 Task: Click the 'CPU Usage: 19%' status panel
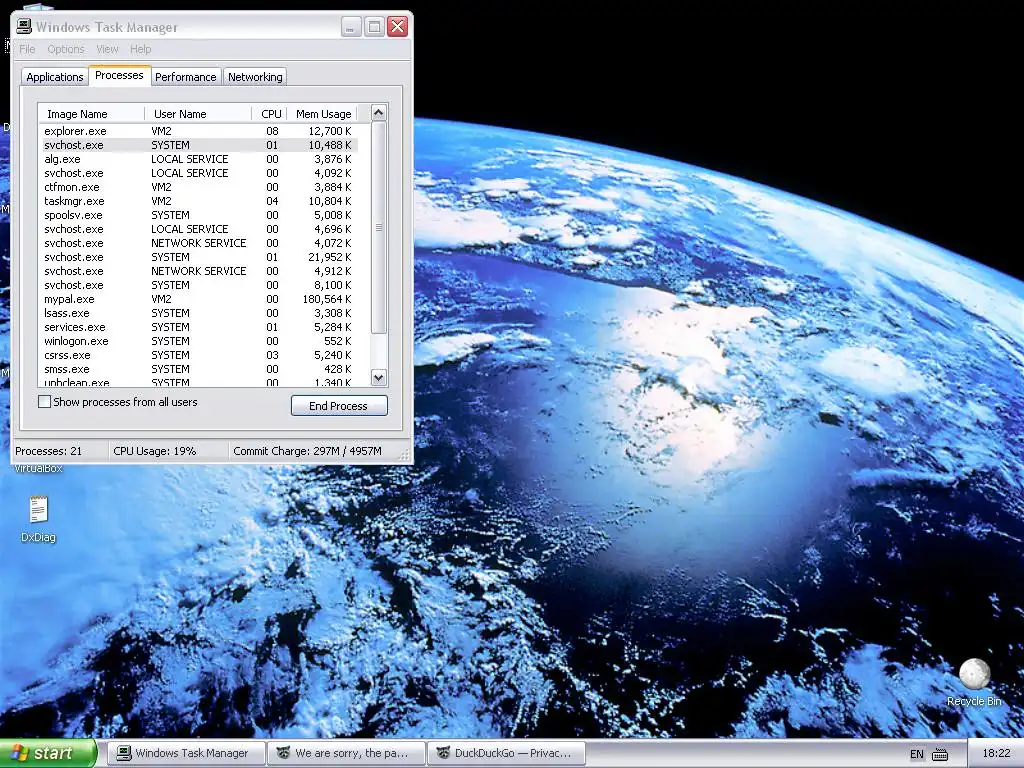click(x=168, y=451)
